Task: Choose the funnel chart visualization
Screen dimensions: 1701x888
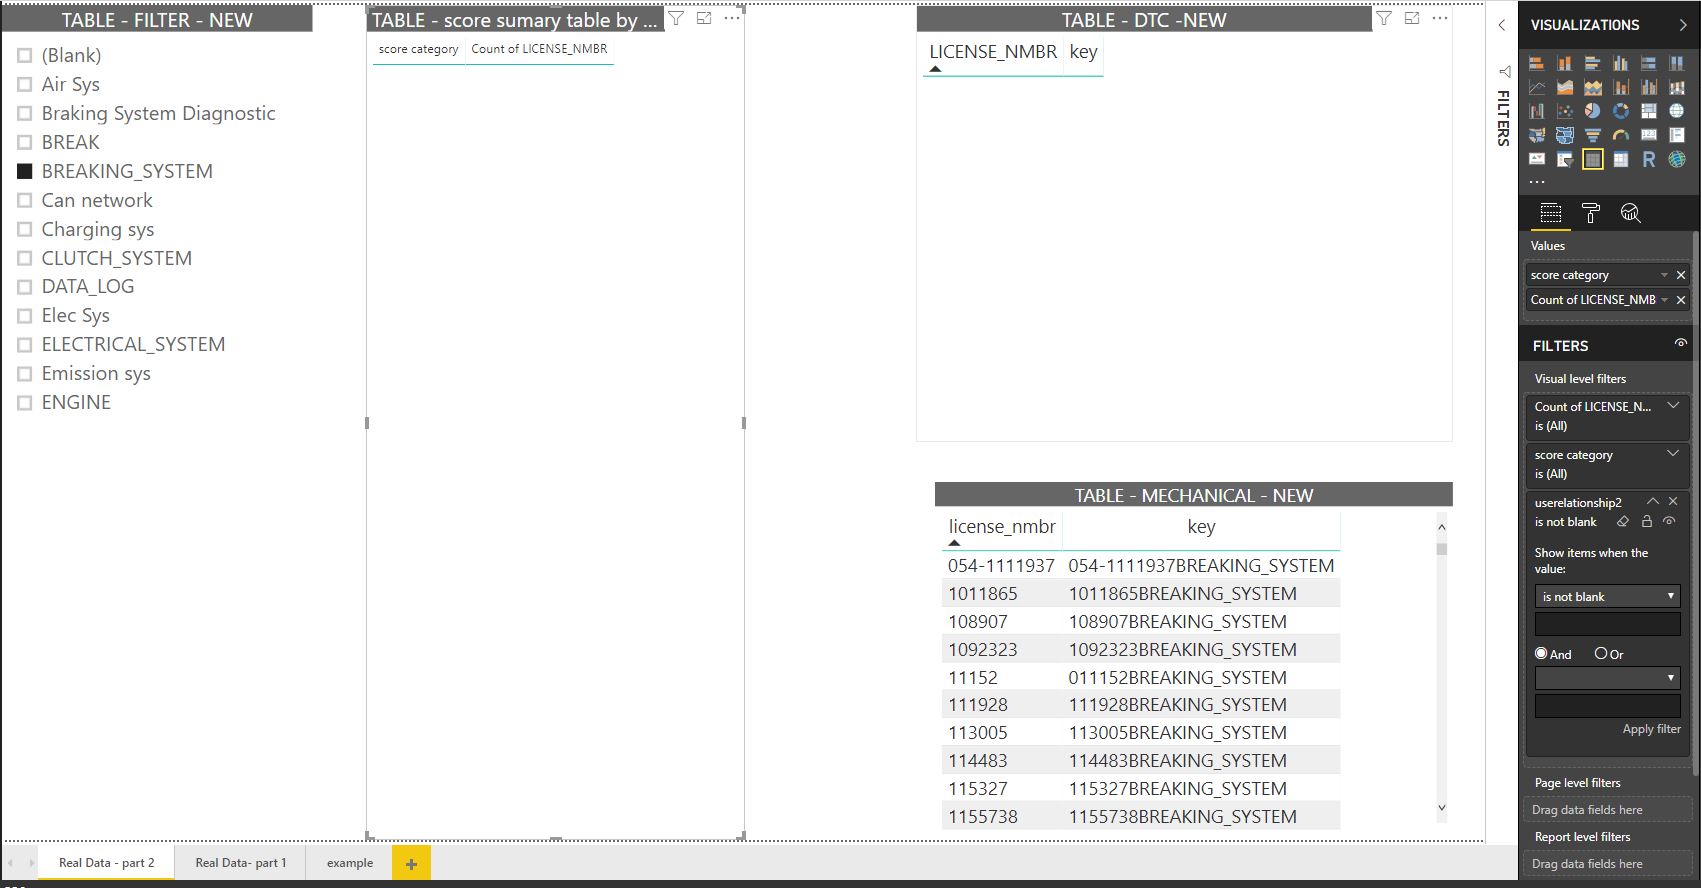Action: tap(1593, 135)
